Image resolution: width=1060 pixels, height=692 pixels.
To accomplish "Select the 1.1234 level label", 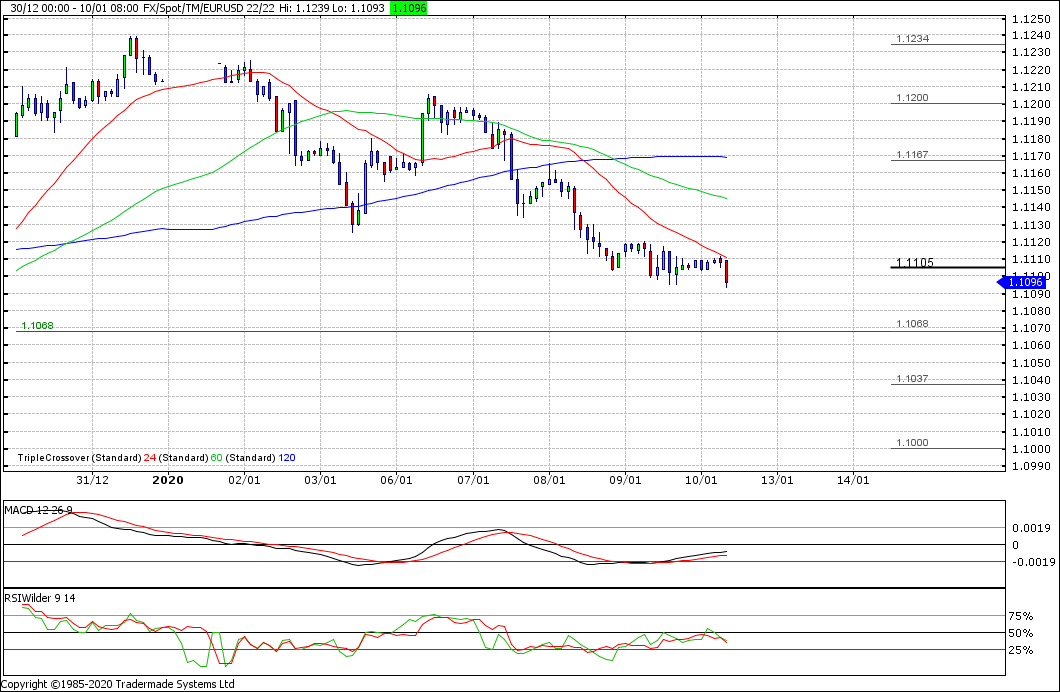I will 913,39.
